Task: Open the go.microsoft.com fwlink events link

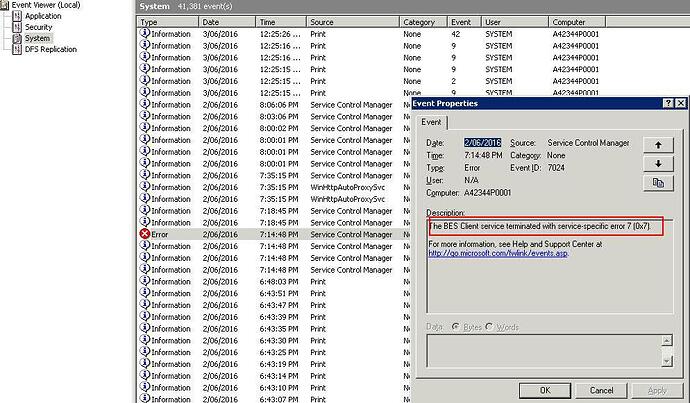Action: pyautogui.click(x=498, y=253)
